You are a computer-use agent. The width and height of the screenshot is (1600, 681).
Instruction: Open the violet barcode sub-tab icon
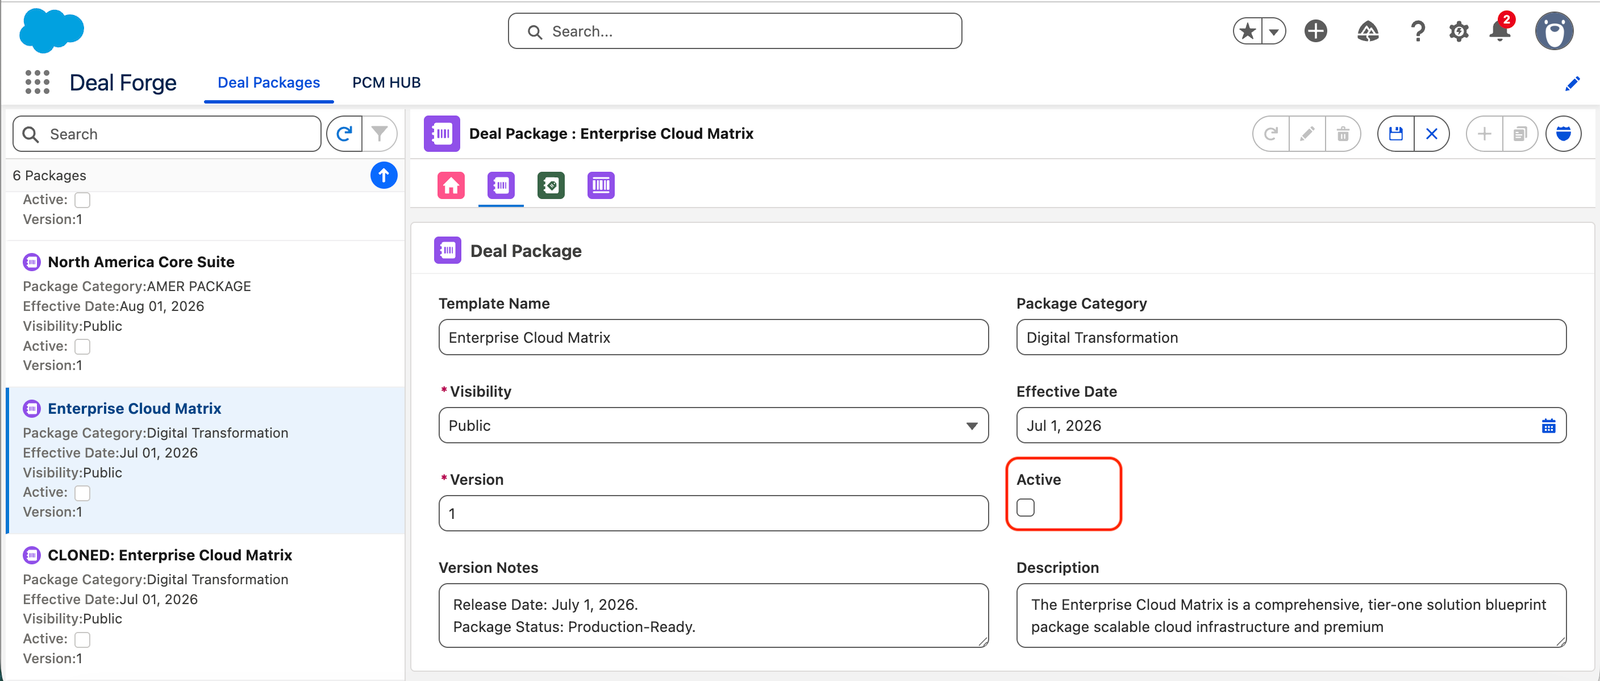[601, 185]
